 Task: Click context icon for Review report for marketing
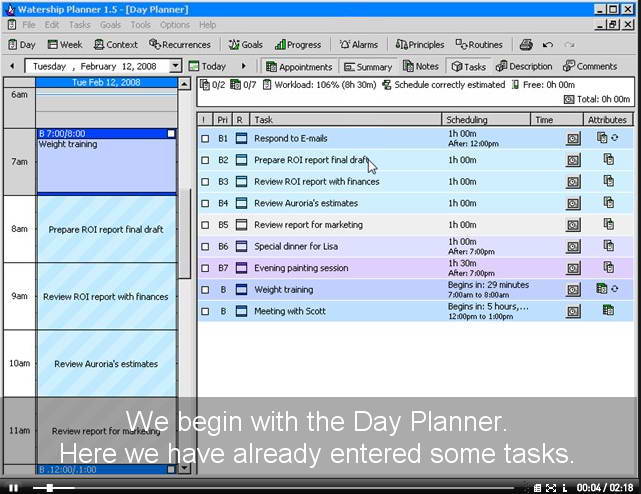242,225
